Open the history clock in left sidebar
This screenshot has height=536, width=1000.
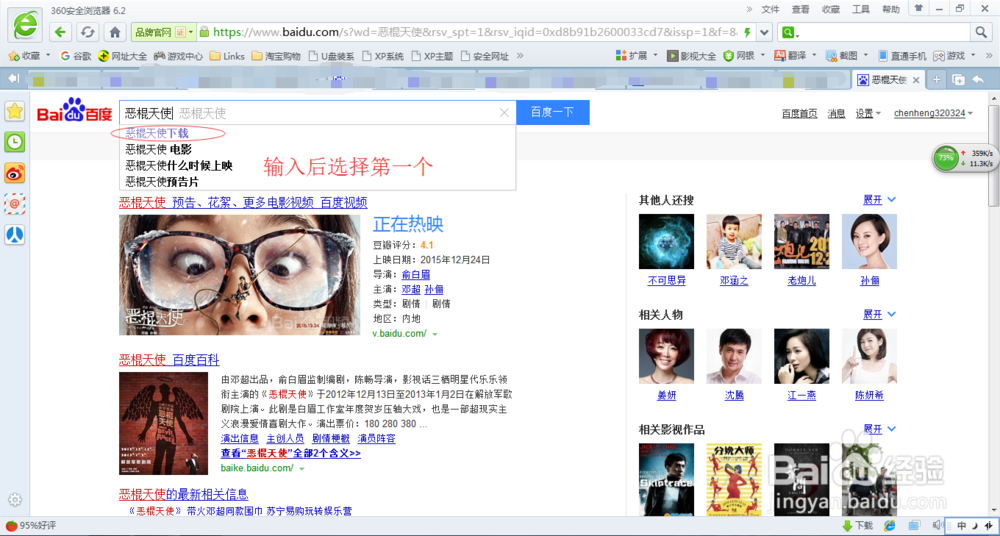tap(15, 142)
